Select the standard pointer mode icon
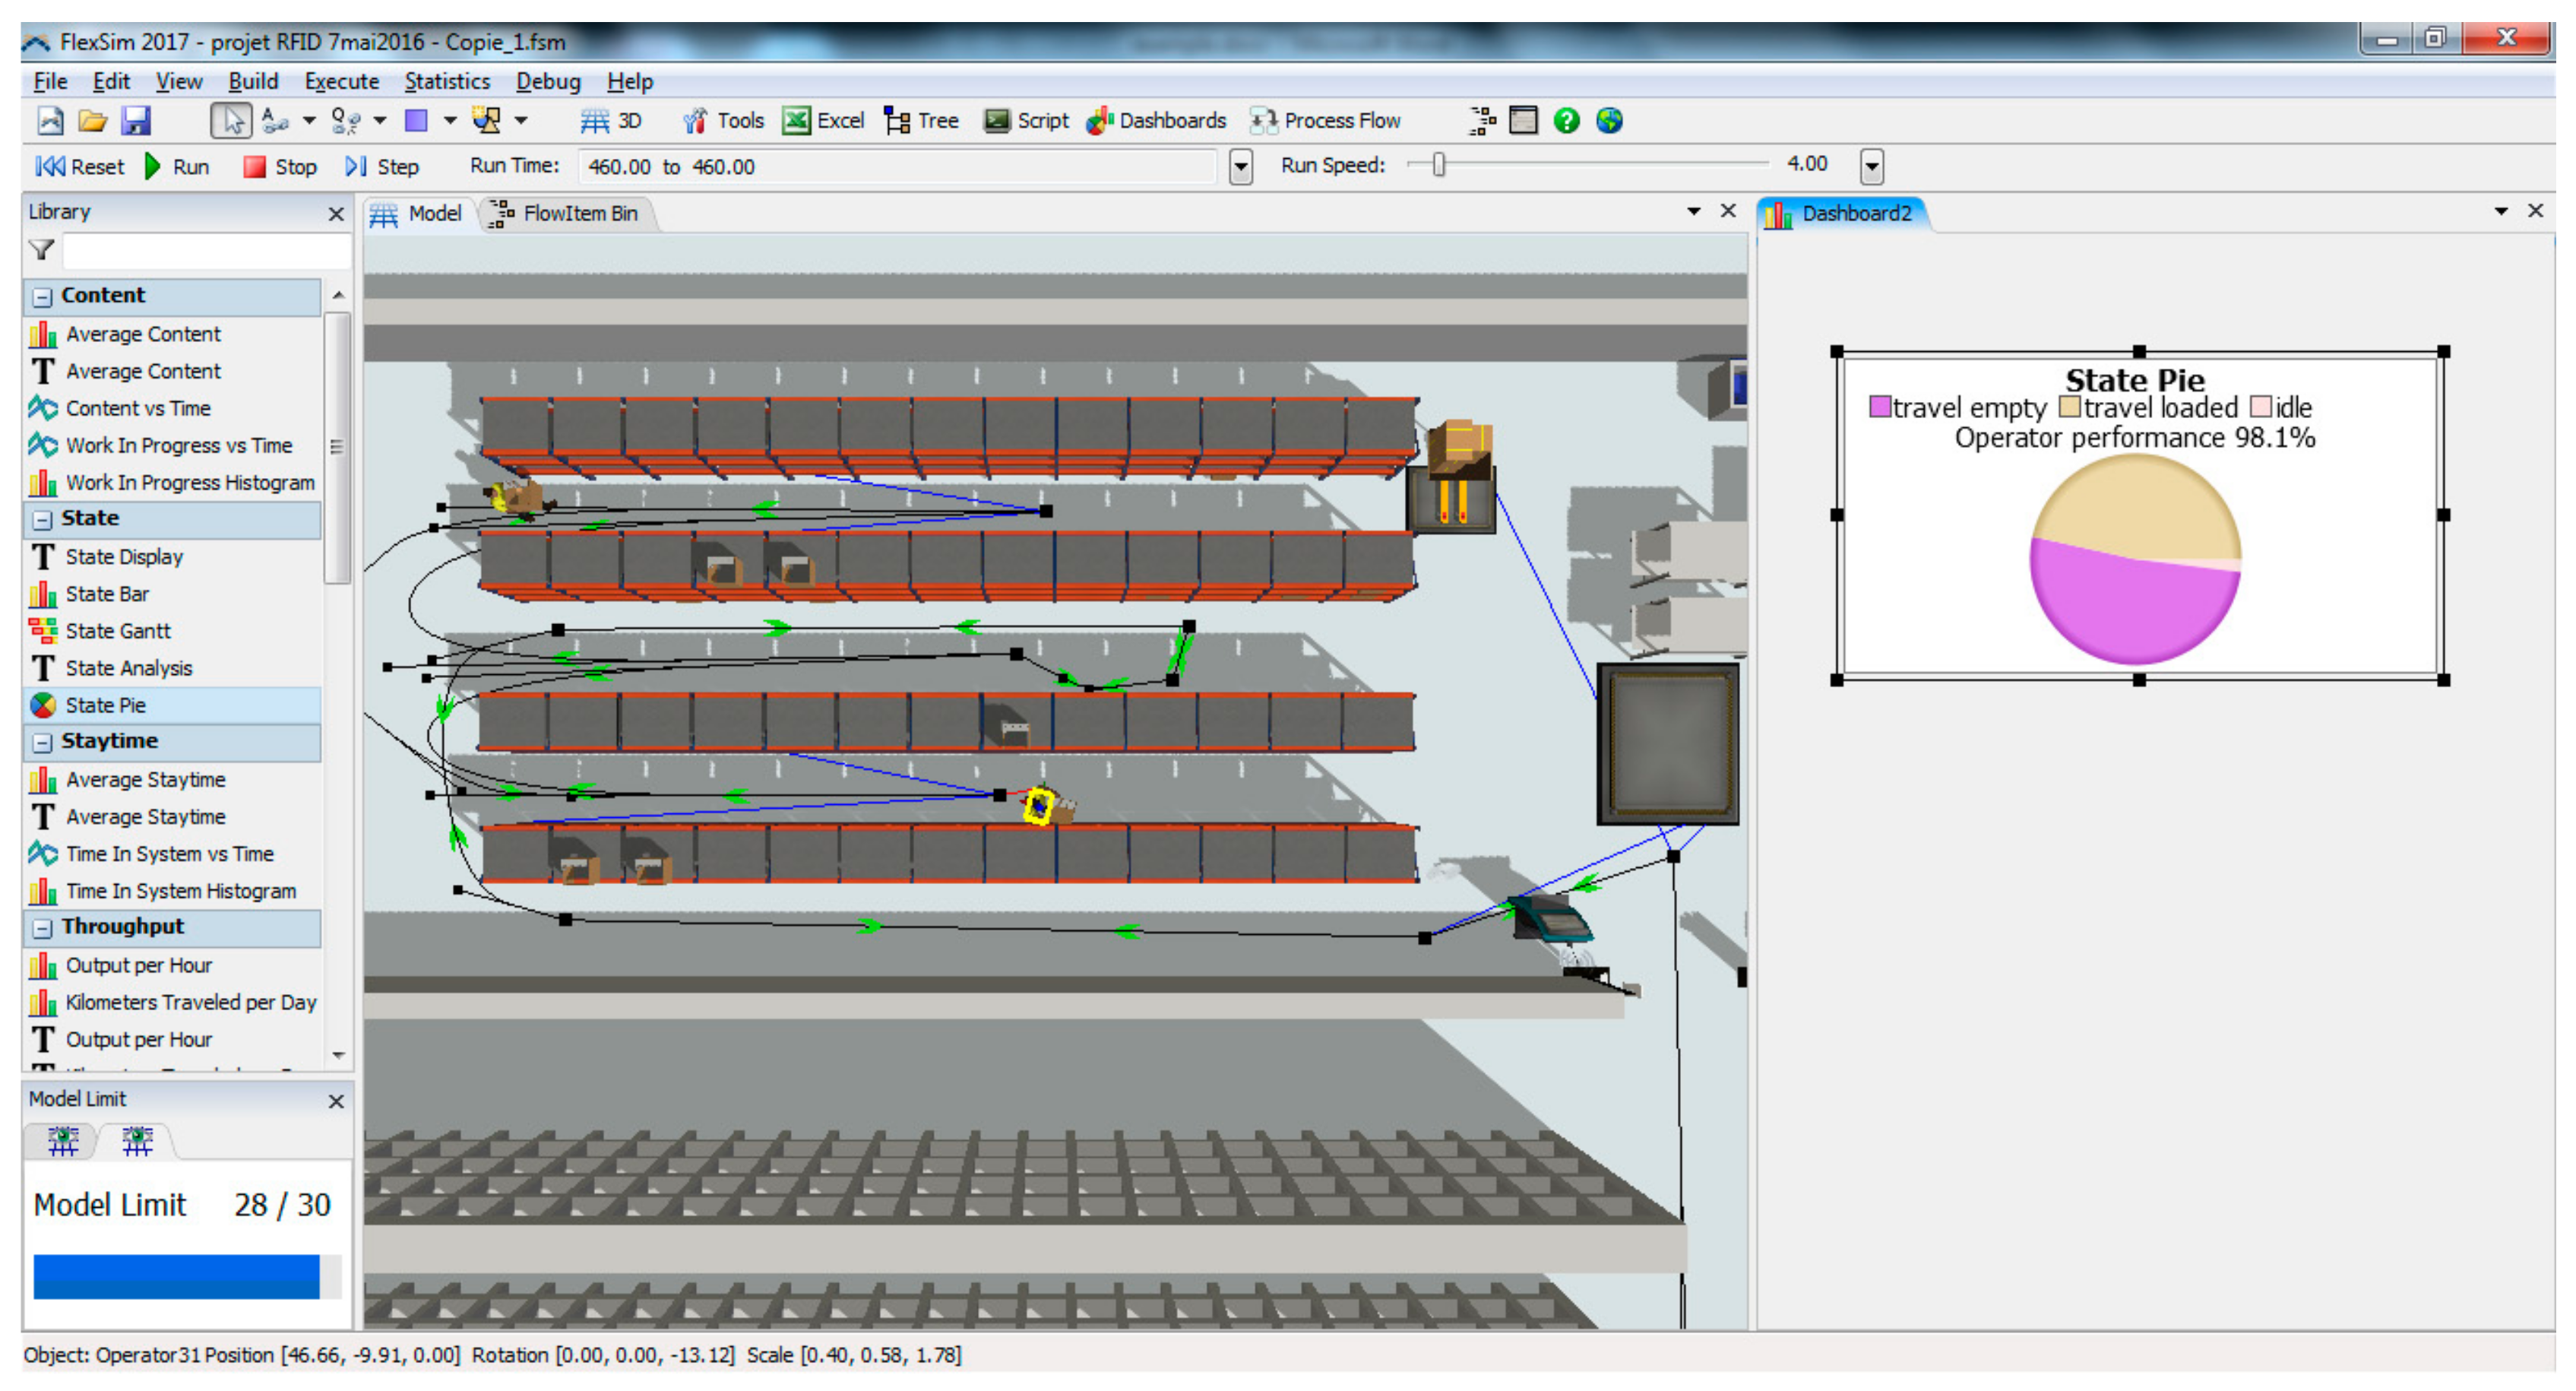Screen dimensions: 2576x1391 [x=231, y=121]
